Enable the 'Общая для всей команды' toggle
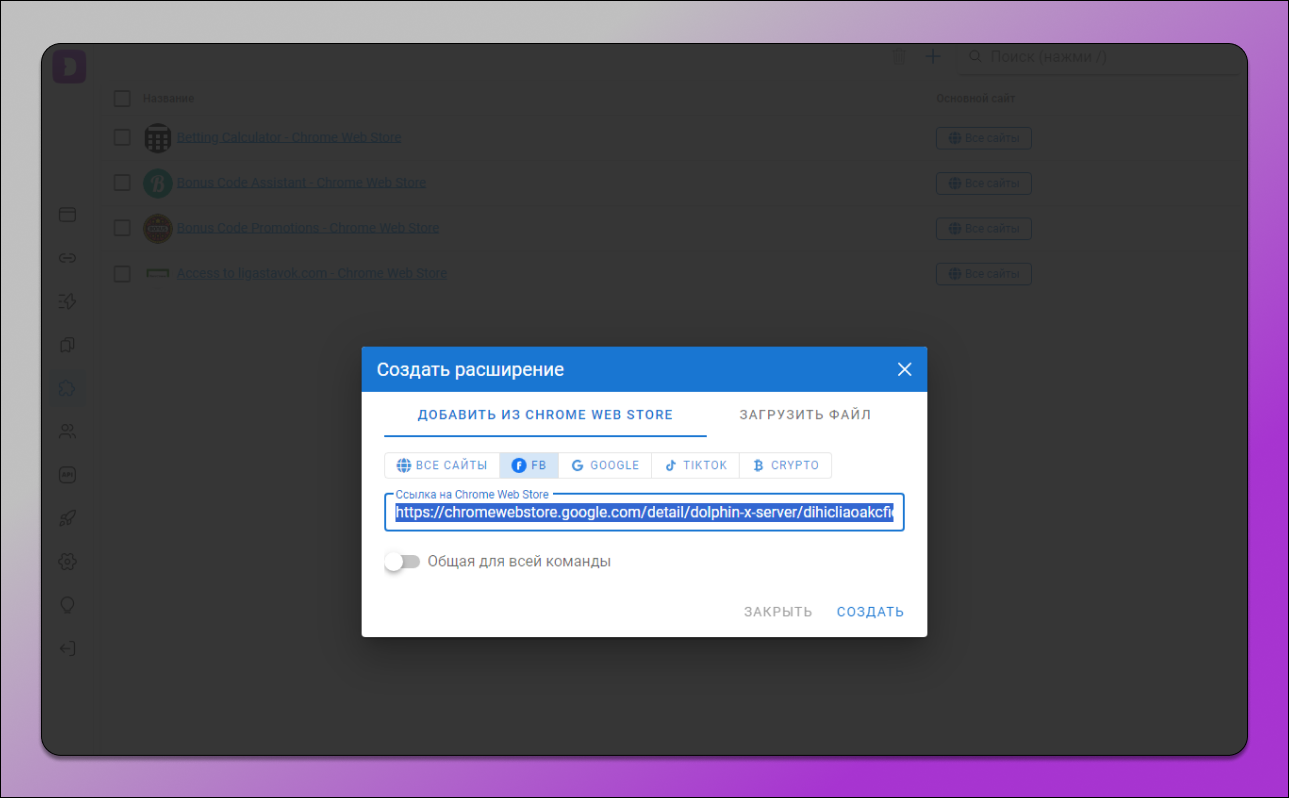The width and height of the screenshot is (1289, 798). click(402, 562)
